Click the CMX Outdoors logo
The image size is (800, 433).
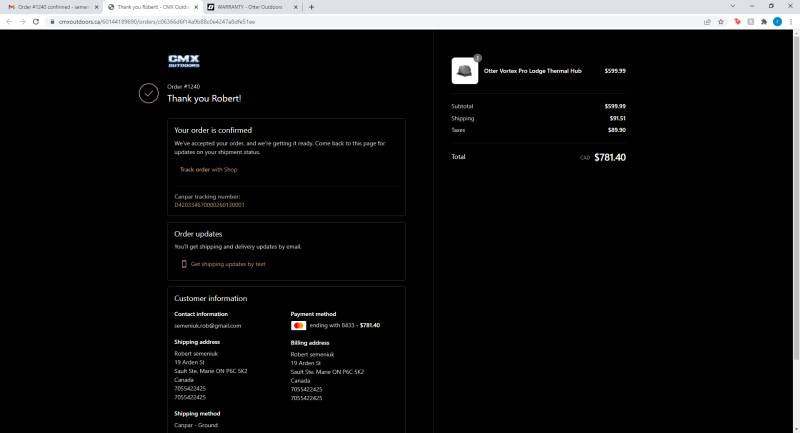point(184,61)
